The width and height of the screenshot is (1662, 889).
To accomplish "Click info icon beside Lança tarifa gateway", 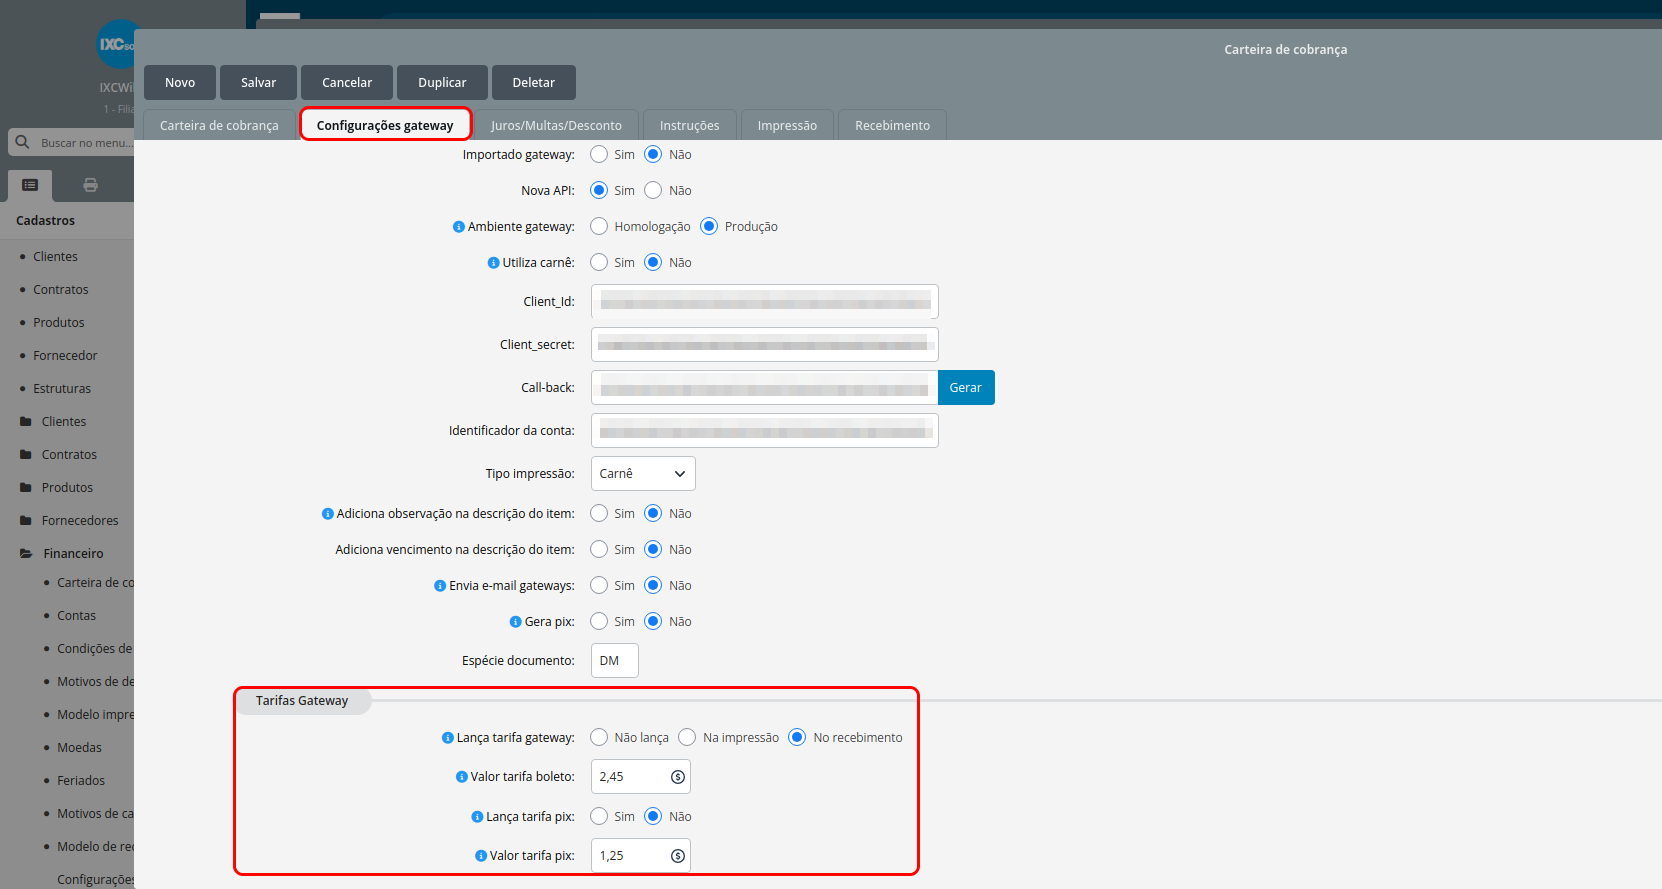I will point(448,738).
